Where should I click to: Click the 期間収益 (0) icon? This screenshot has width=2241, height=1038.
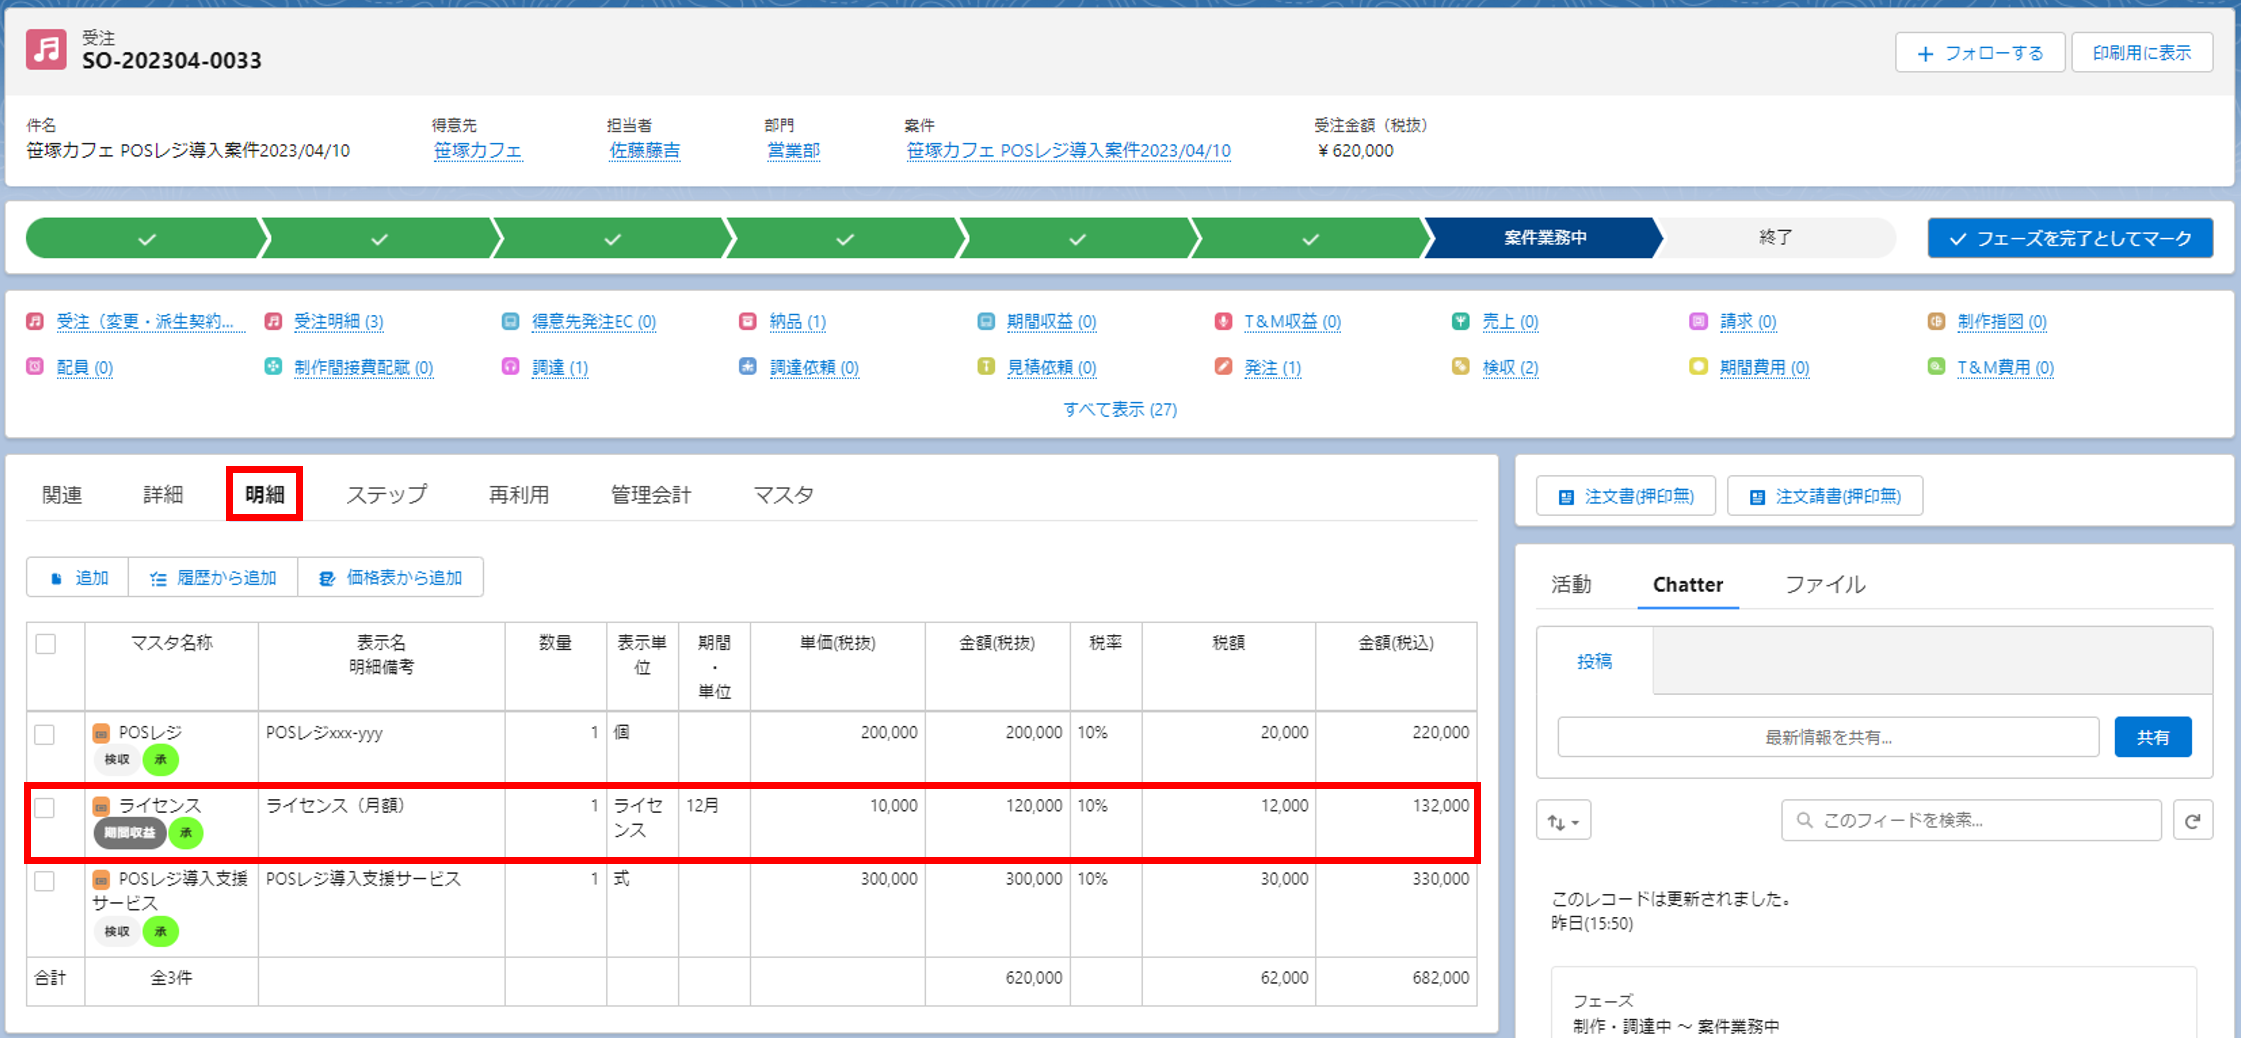[x=986, y=322]
